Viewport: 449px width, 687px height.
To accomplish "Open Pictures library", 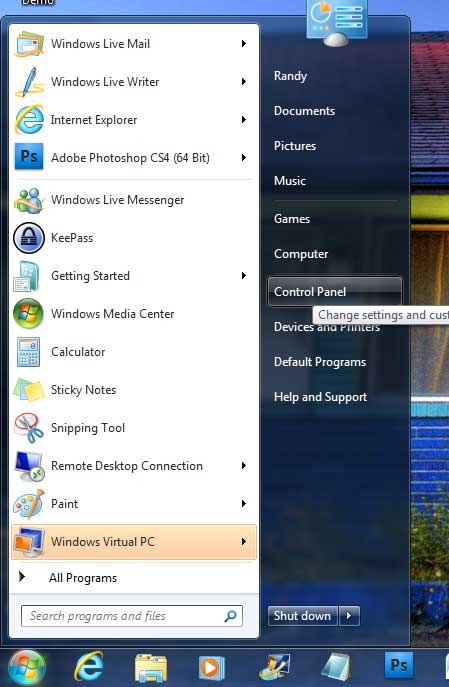I will (x=295, y=146).
